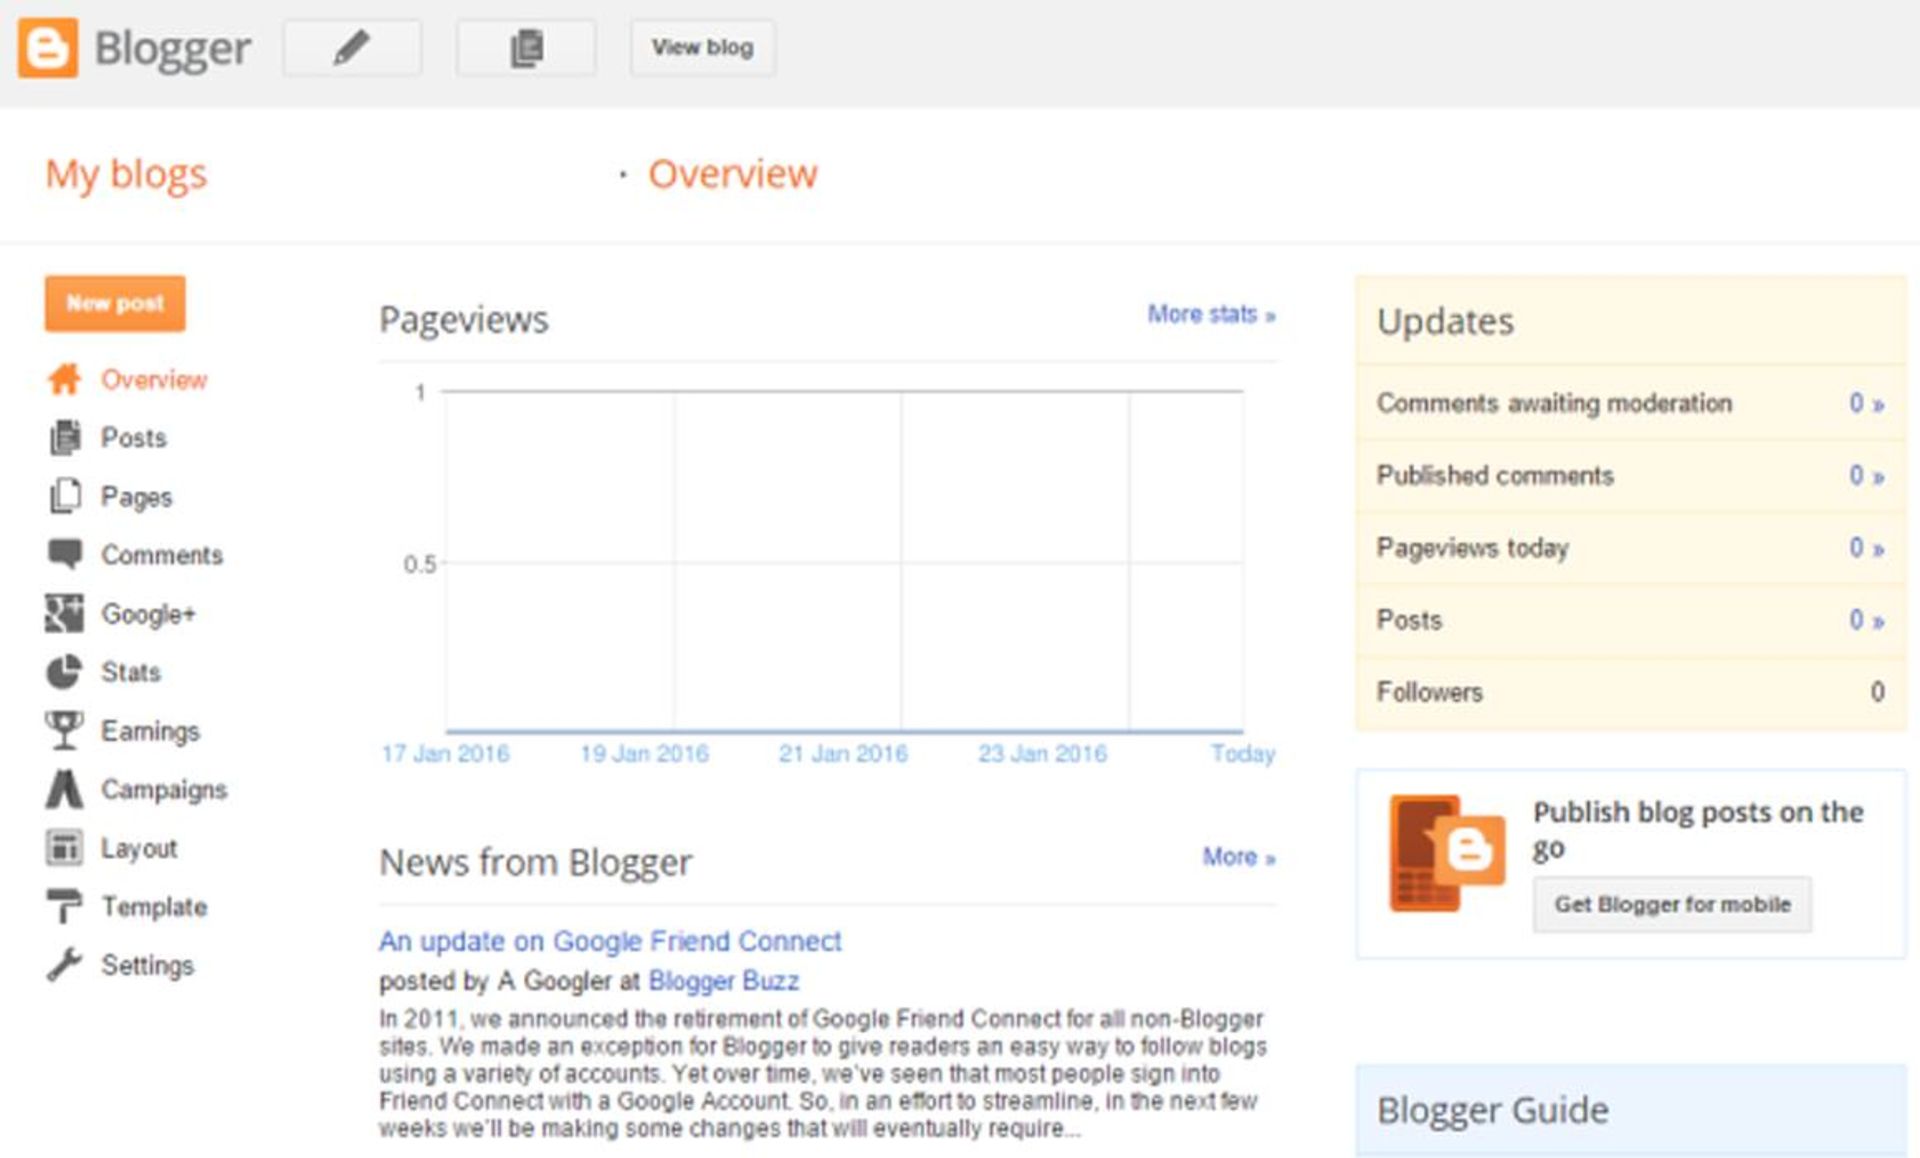Click the pencil create-post icon
The height and width of the screenshot is (1158, 1920).
[x=351, y=48]
